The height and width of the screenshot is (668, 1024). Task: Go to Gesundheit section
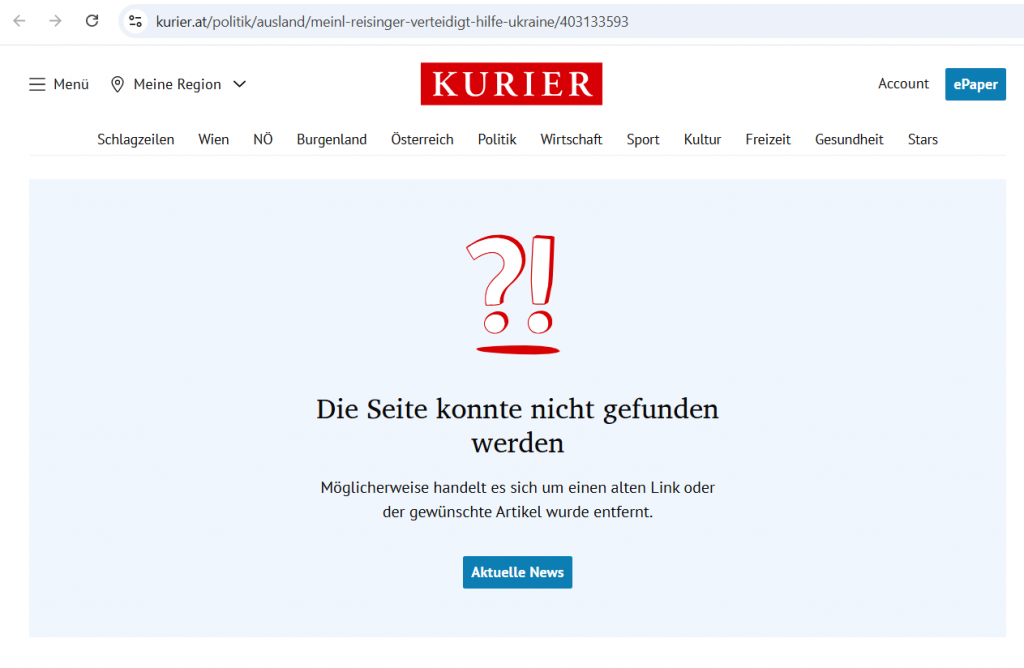pyautogui.click(x=849, y=140)
